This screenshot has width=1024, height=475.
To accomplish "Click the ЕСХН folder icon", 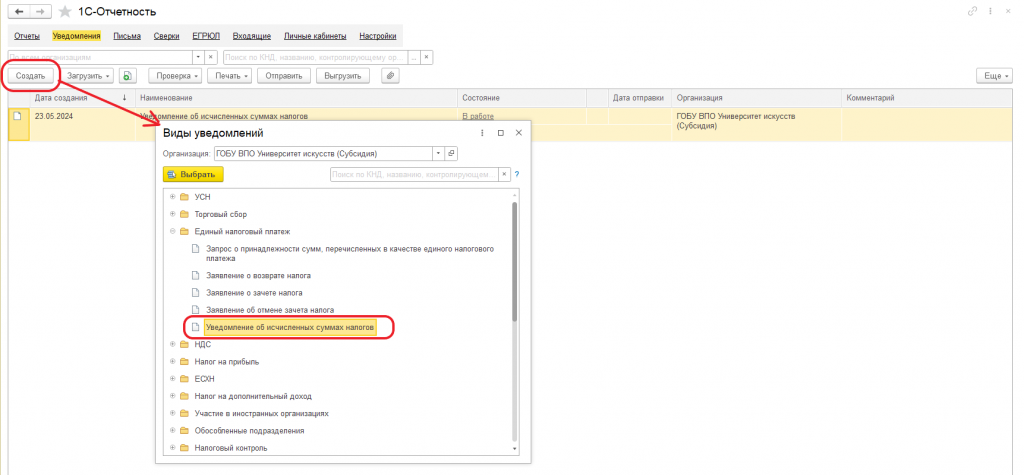I will (184, 378).
